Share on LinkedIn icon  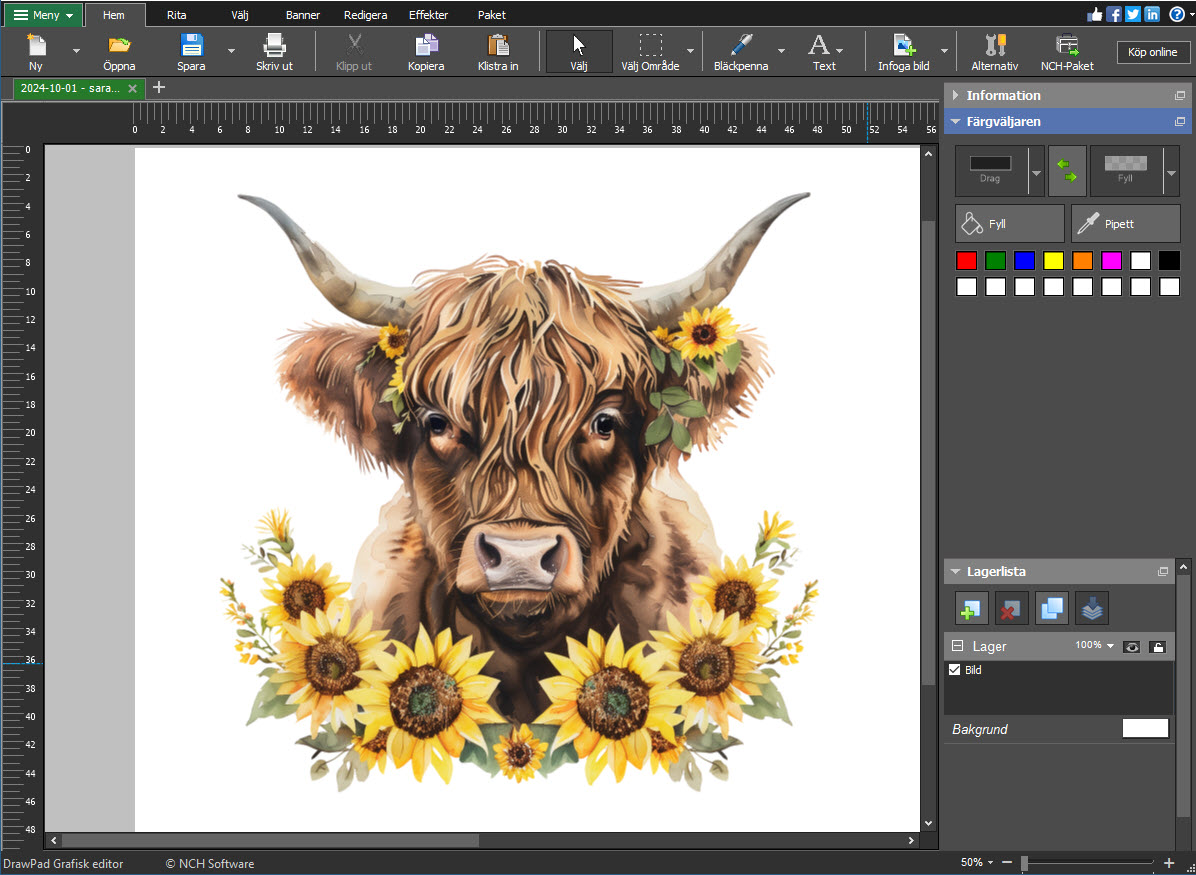point(1152,14)
